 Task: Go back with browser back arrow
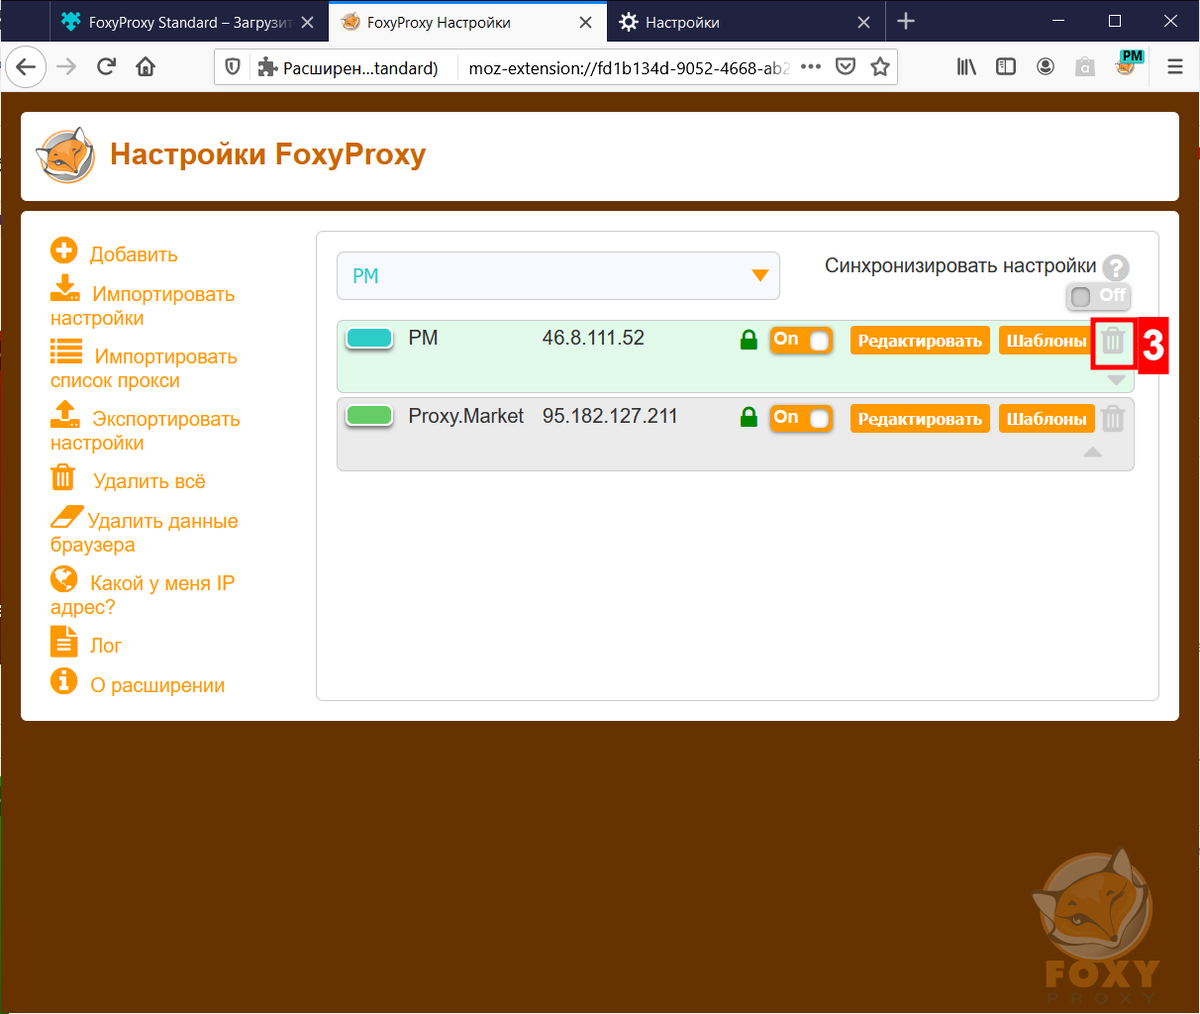(x=26, y=67)
